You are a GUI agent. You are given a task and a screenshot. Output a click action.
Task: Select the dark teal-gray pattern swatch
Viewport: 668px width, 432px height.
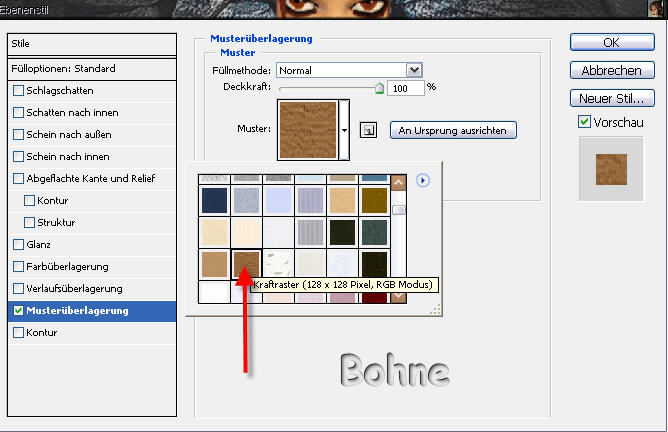[374, 232]
